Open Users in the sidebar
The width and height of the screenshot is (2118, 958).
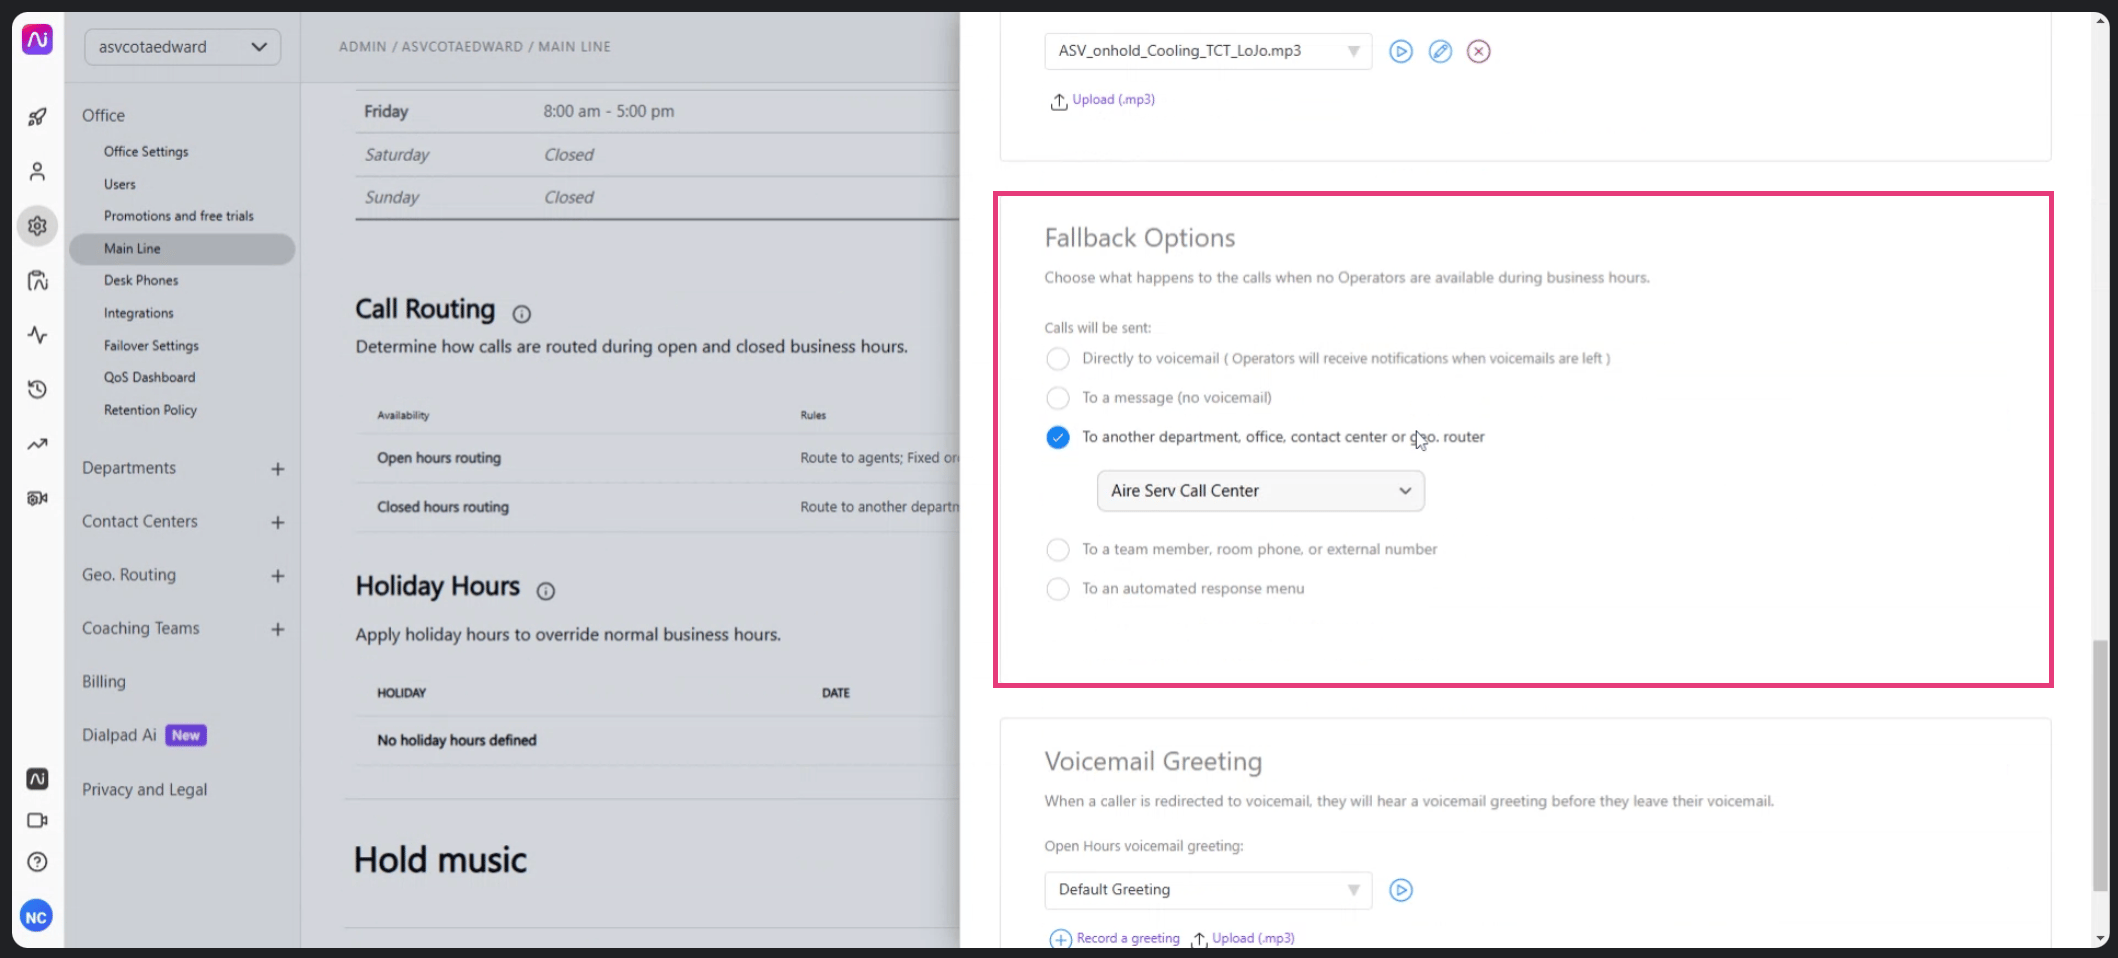coord(120,184)
